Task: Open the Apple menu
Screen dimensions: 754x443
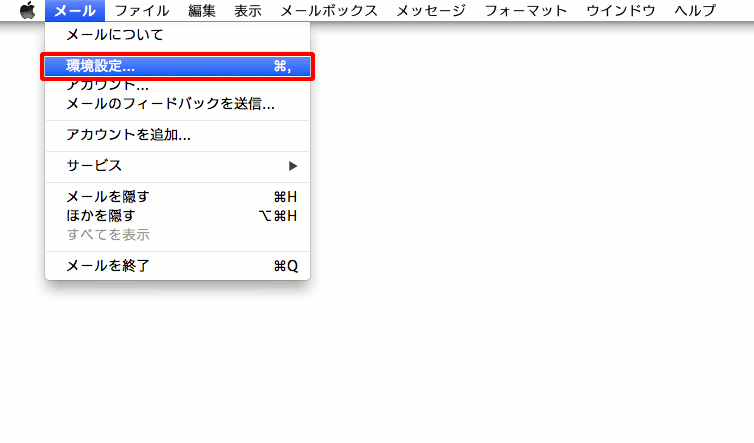Action: (x=27, y=11)
